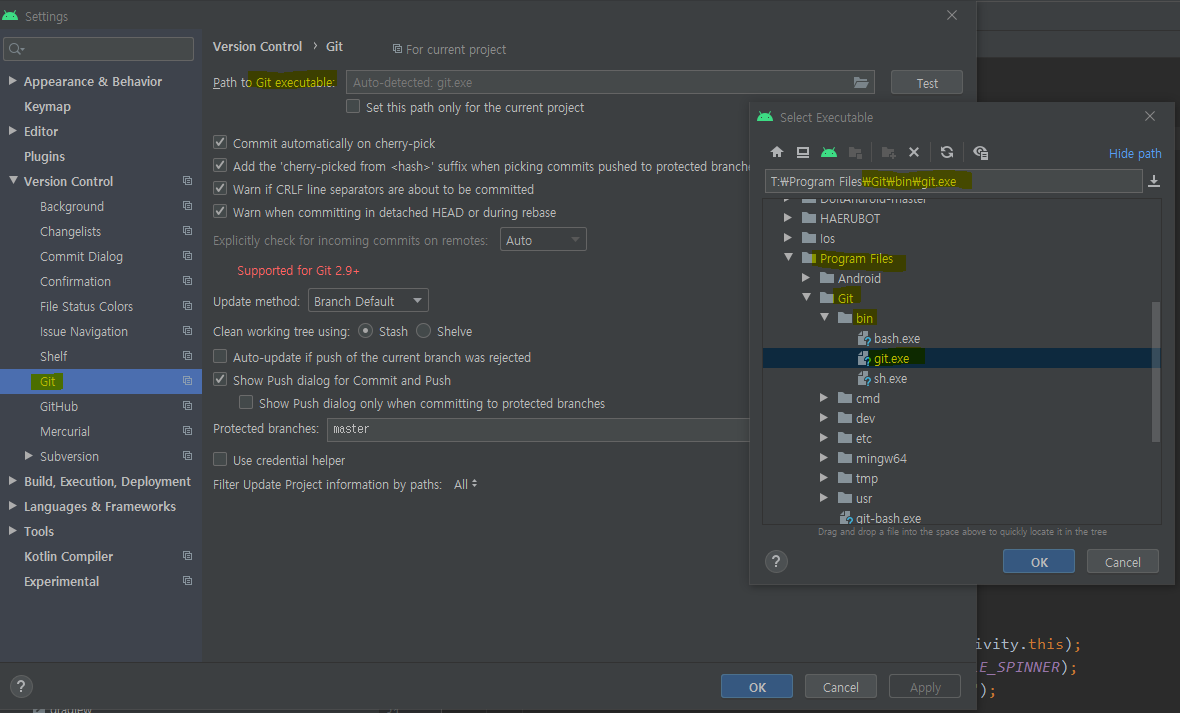
Task: Toggle cherry-picked from hash suffix checkbox
Action: click(220, 165)
